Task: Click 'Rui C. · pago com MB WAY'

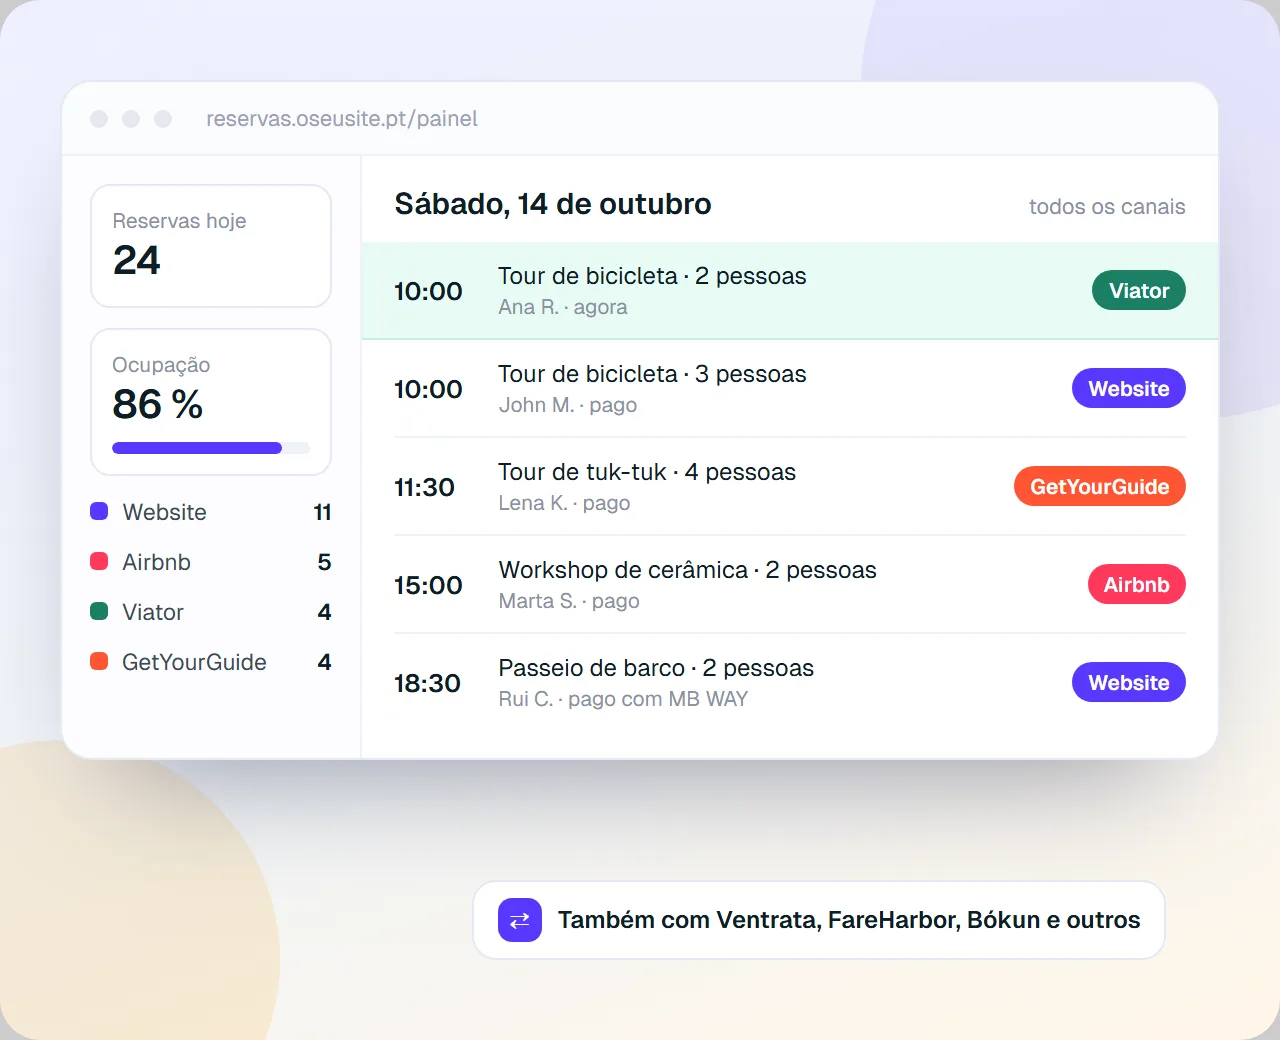Action: pyautogui.click(x=623, y=699)
